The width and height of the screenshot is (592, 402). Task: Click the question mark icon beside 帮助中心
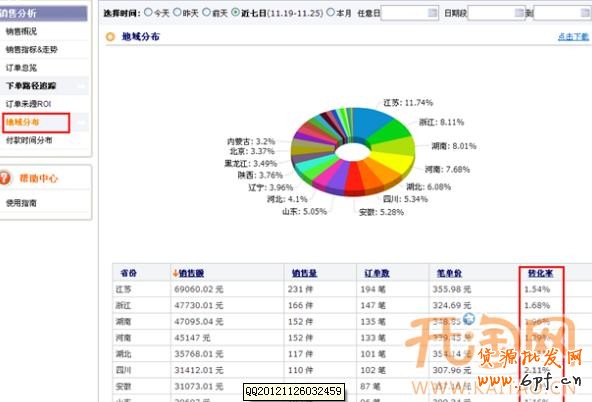point(5,178)
